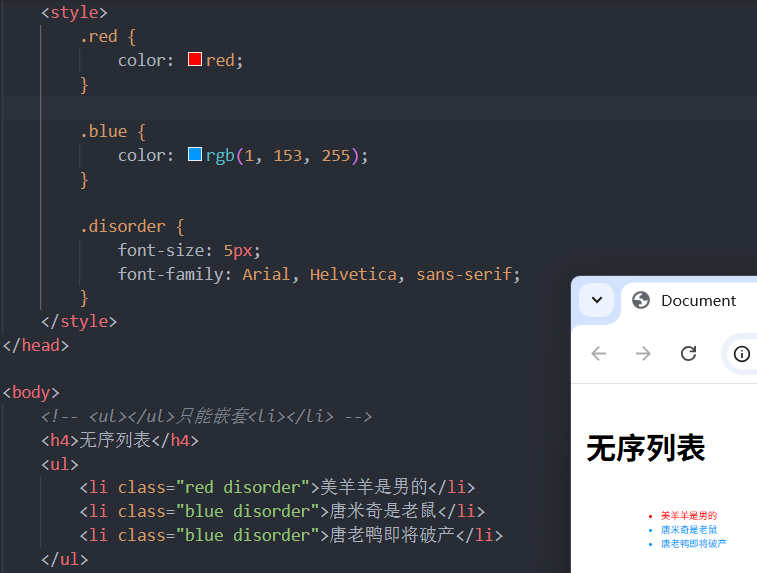The width and height of the screenshot is (757, 573).
Task: Click code line containing 唐老鸭即将破产
Action: 292,535
